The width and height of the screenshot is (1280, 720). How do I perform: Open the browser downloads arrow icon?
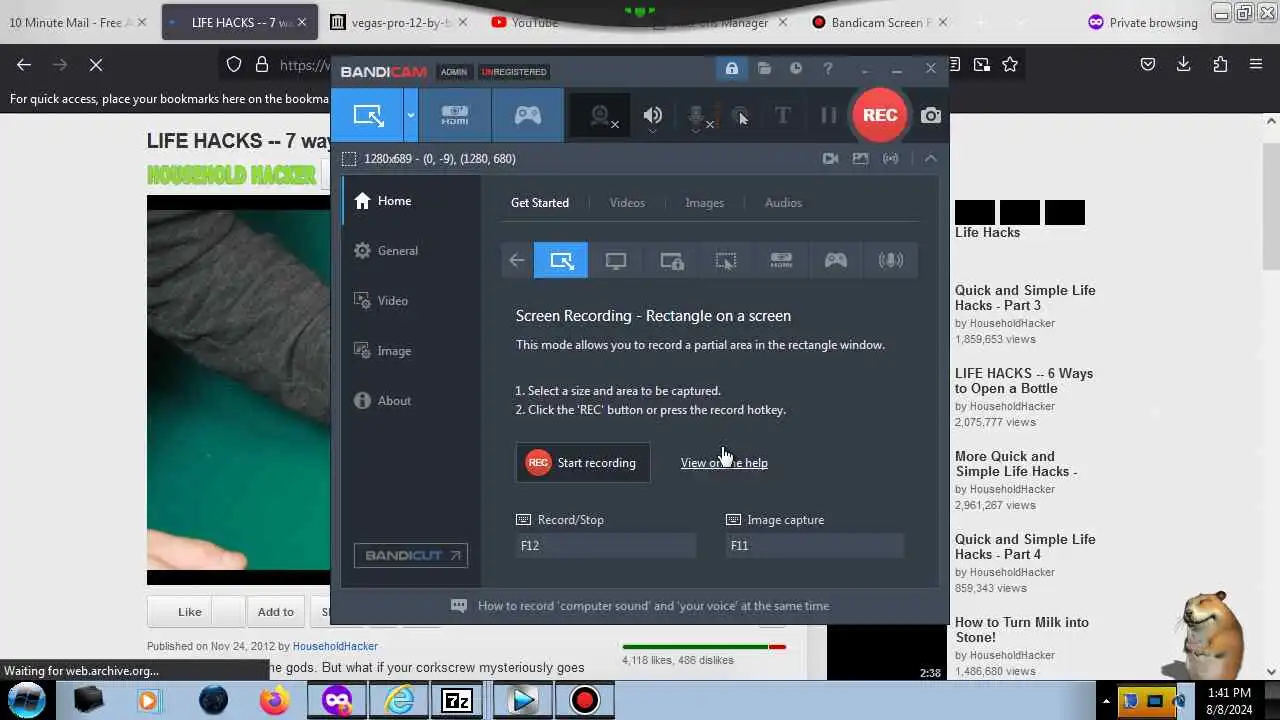point(1183,65)
